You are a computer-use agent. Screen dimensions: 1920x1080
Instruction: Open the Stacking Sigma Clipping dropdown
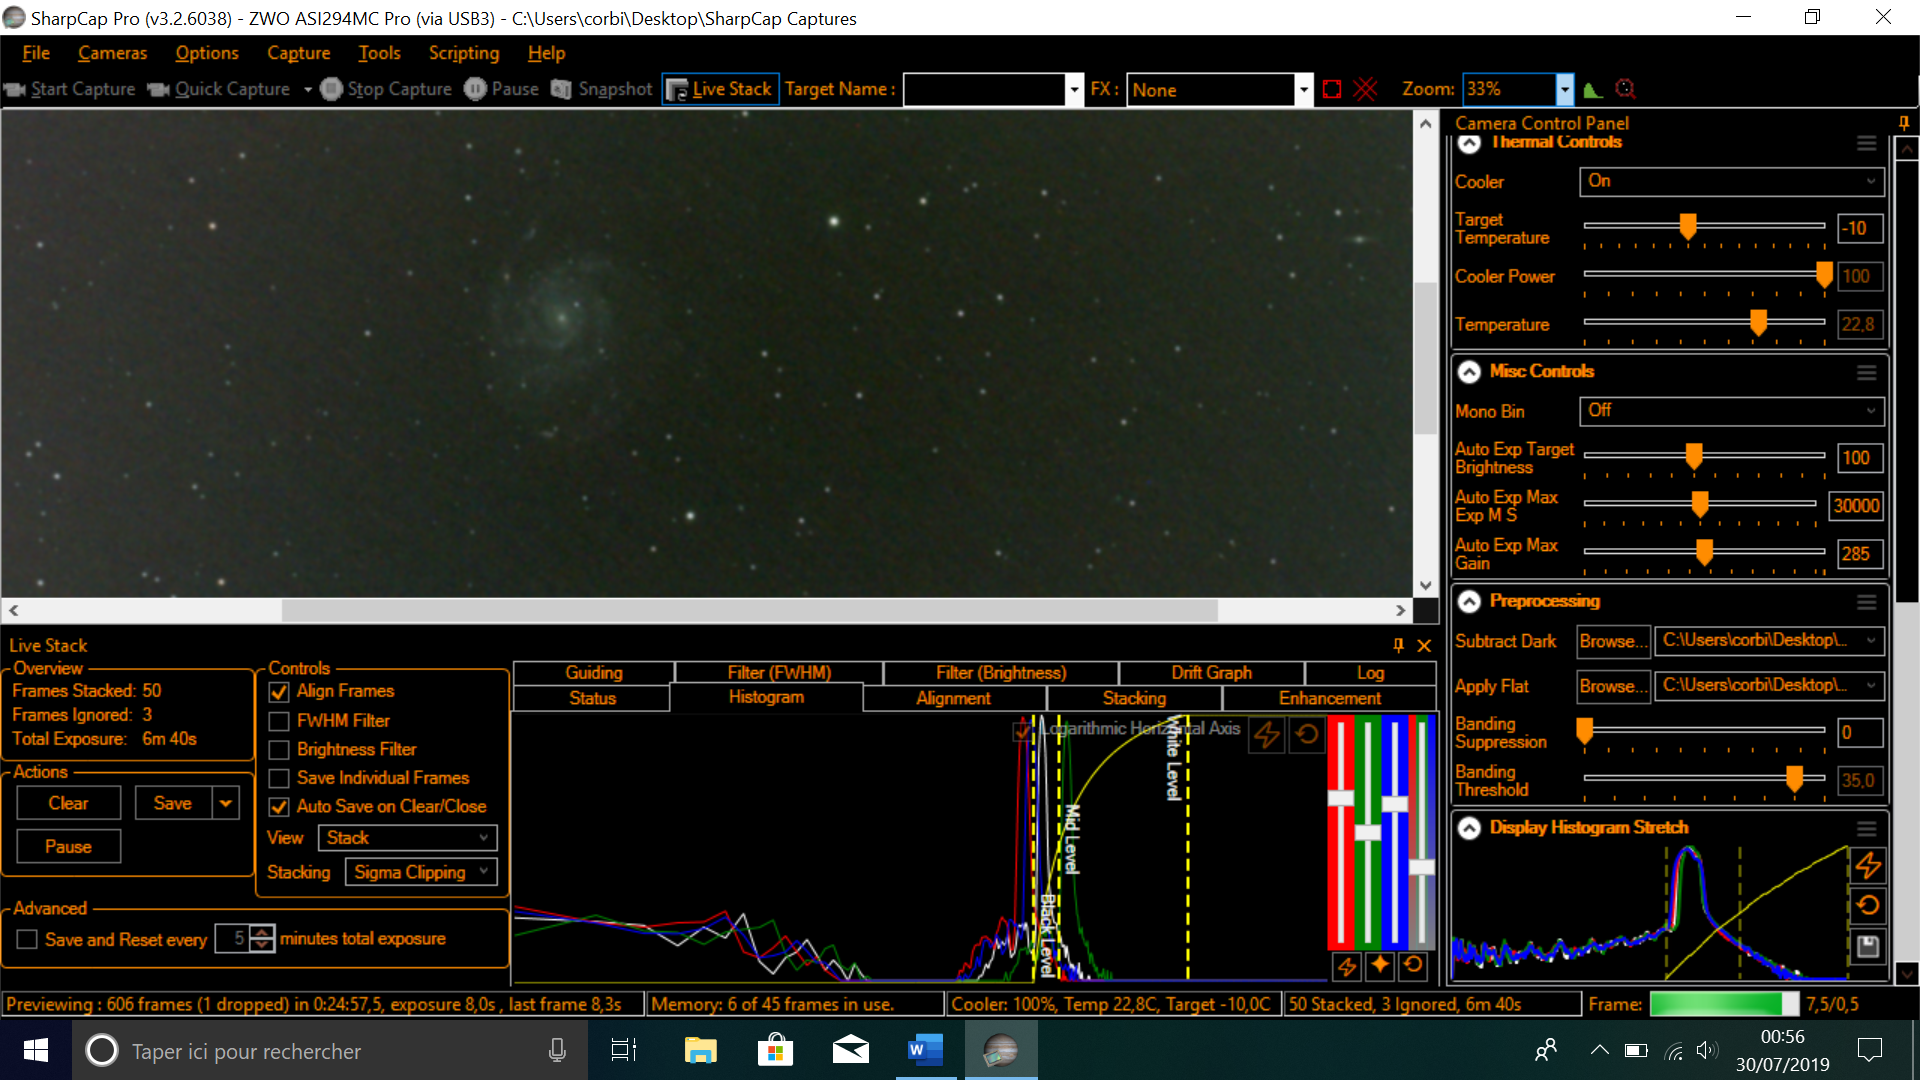click(x=421, y=872)
